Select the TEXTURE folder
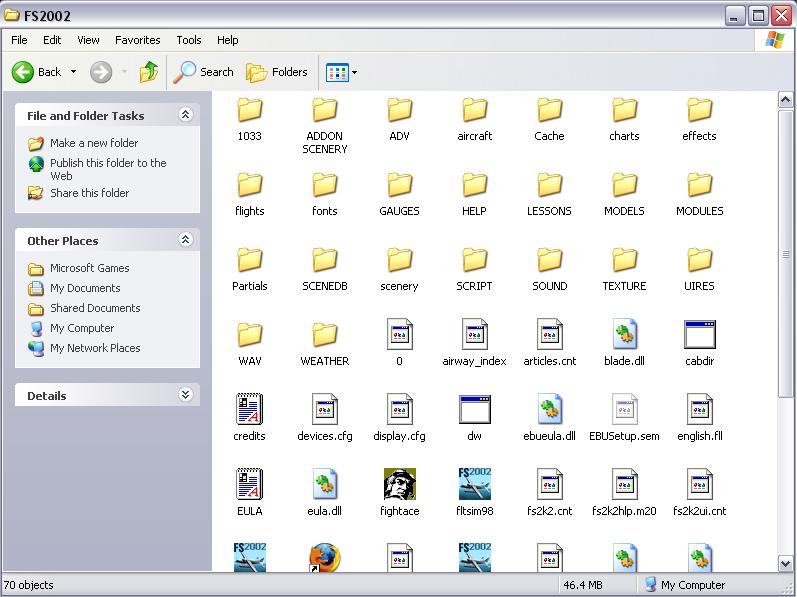 624,270
